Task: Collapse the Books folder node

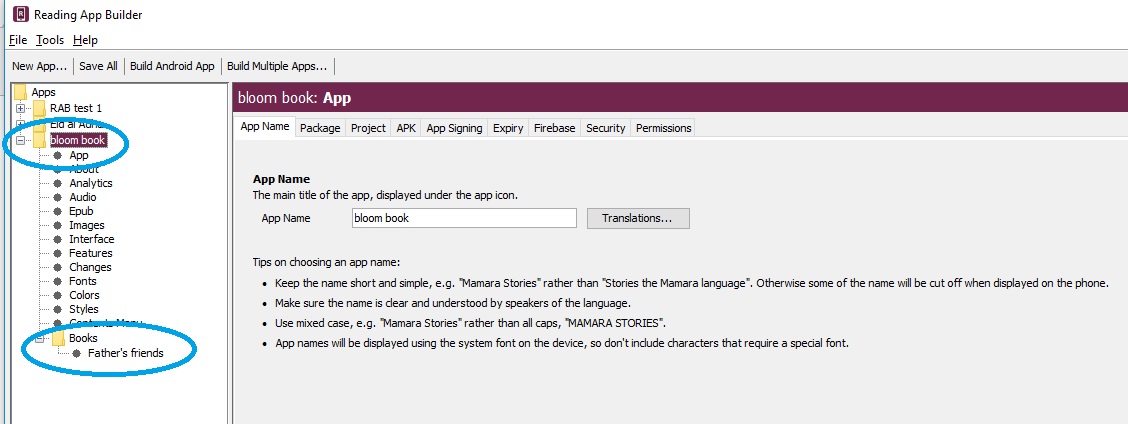Action: tap(39, 339)
